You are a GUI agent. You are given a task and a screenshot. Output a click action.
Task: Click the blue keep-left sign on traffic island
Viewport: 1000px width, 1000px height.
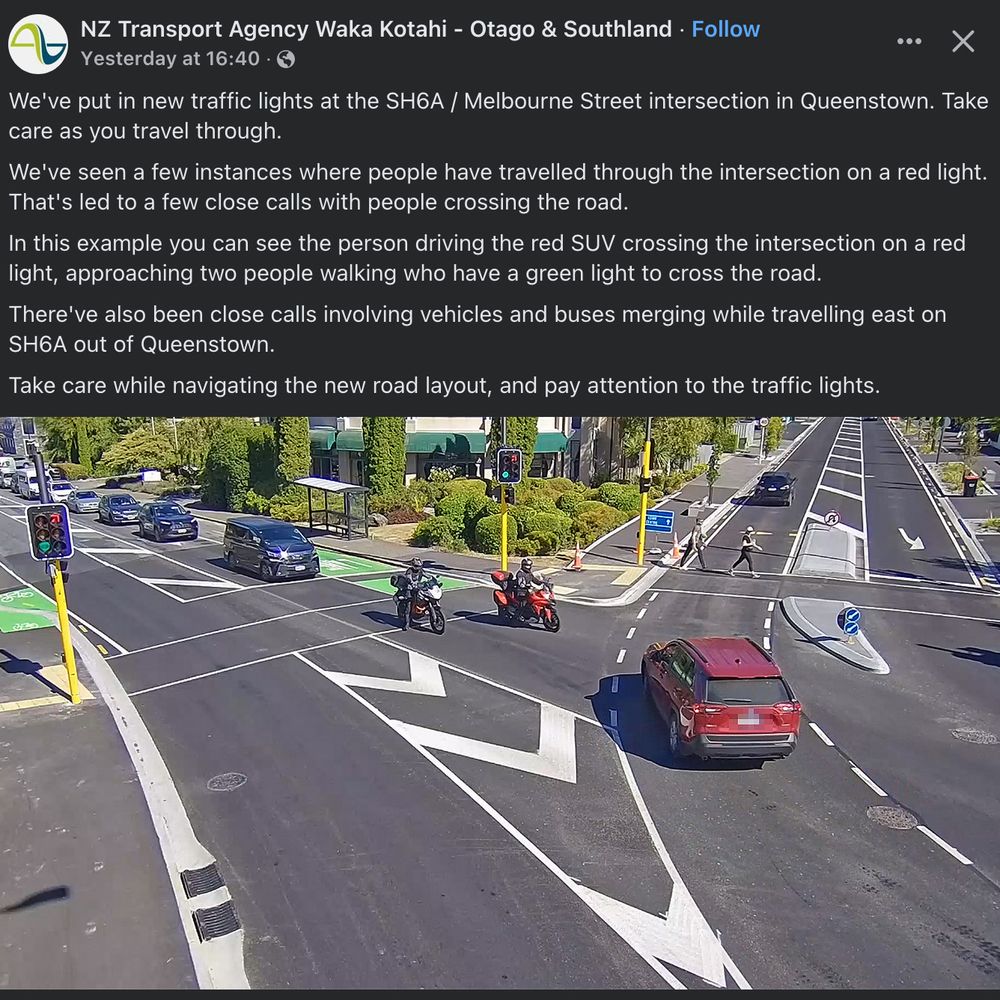851,621
